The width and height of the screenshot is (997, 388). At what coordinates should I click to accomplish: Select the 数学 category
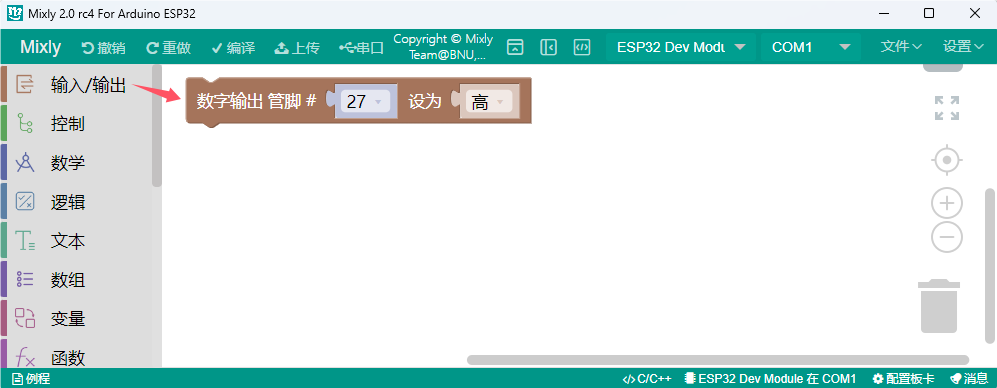point(76,163)
